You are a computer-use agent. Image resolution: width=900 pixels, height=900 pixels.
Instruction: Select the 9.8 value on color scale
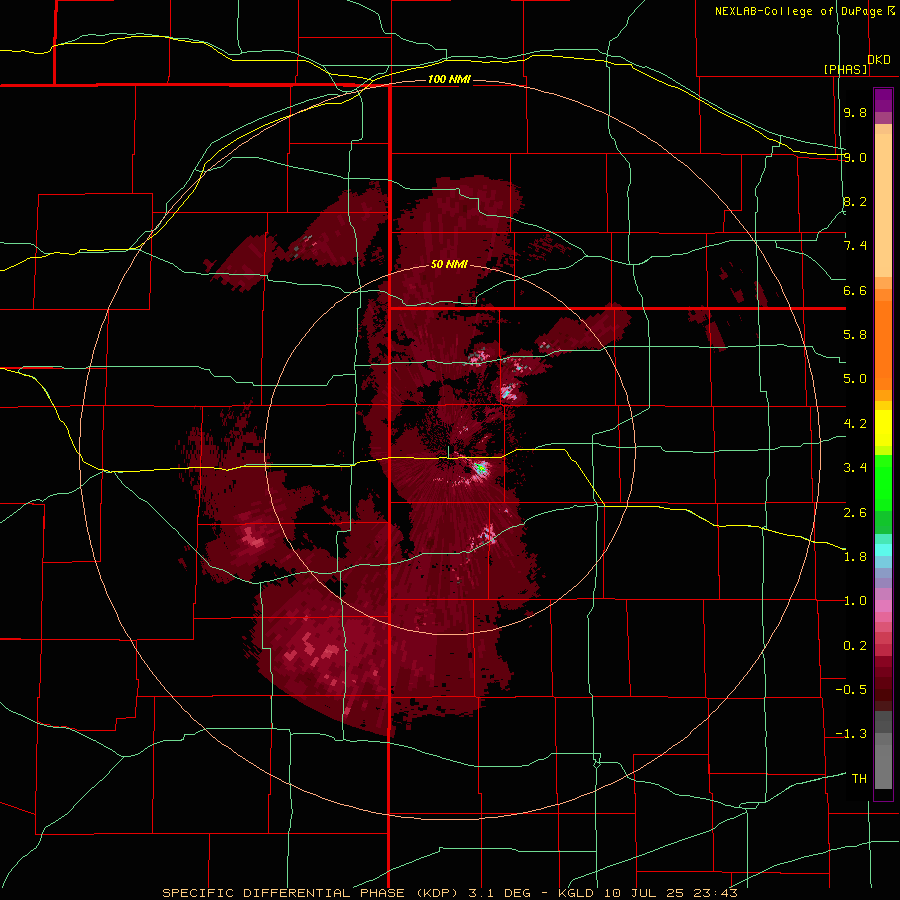pos(855,112)
